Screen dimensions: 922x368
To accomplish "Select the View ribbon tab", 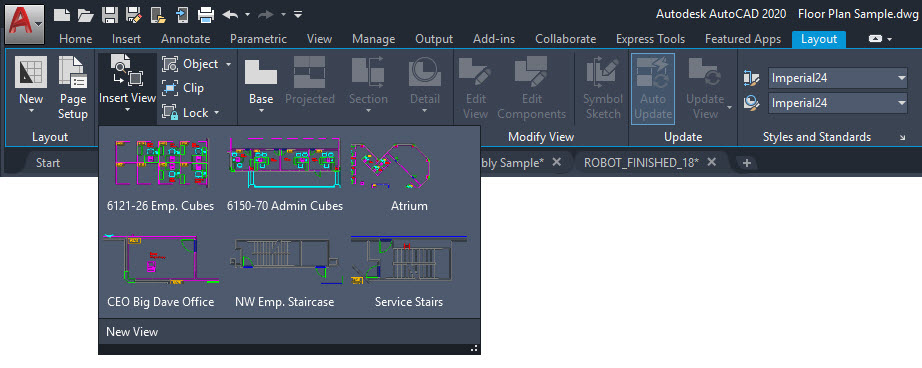I will pyautogui.click(x=319, y=39).
